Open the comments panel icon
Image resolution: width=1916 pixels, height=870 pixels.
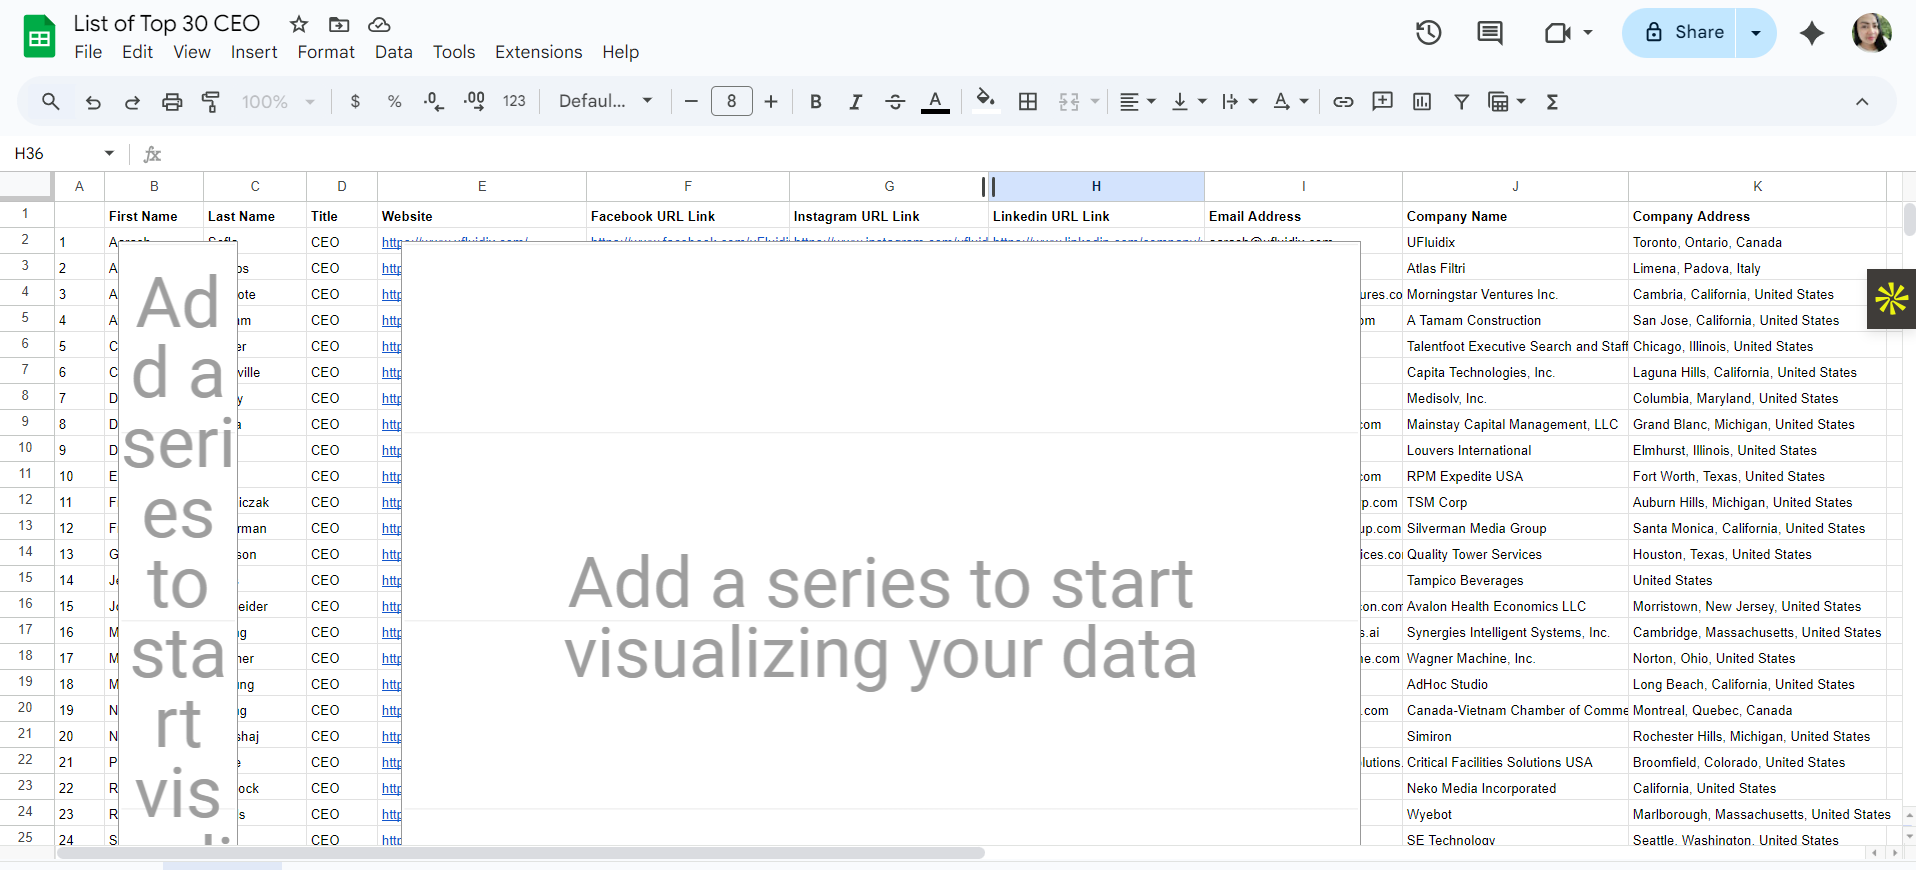(x=1489, y=33)
